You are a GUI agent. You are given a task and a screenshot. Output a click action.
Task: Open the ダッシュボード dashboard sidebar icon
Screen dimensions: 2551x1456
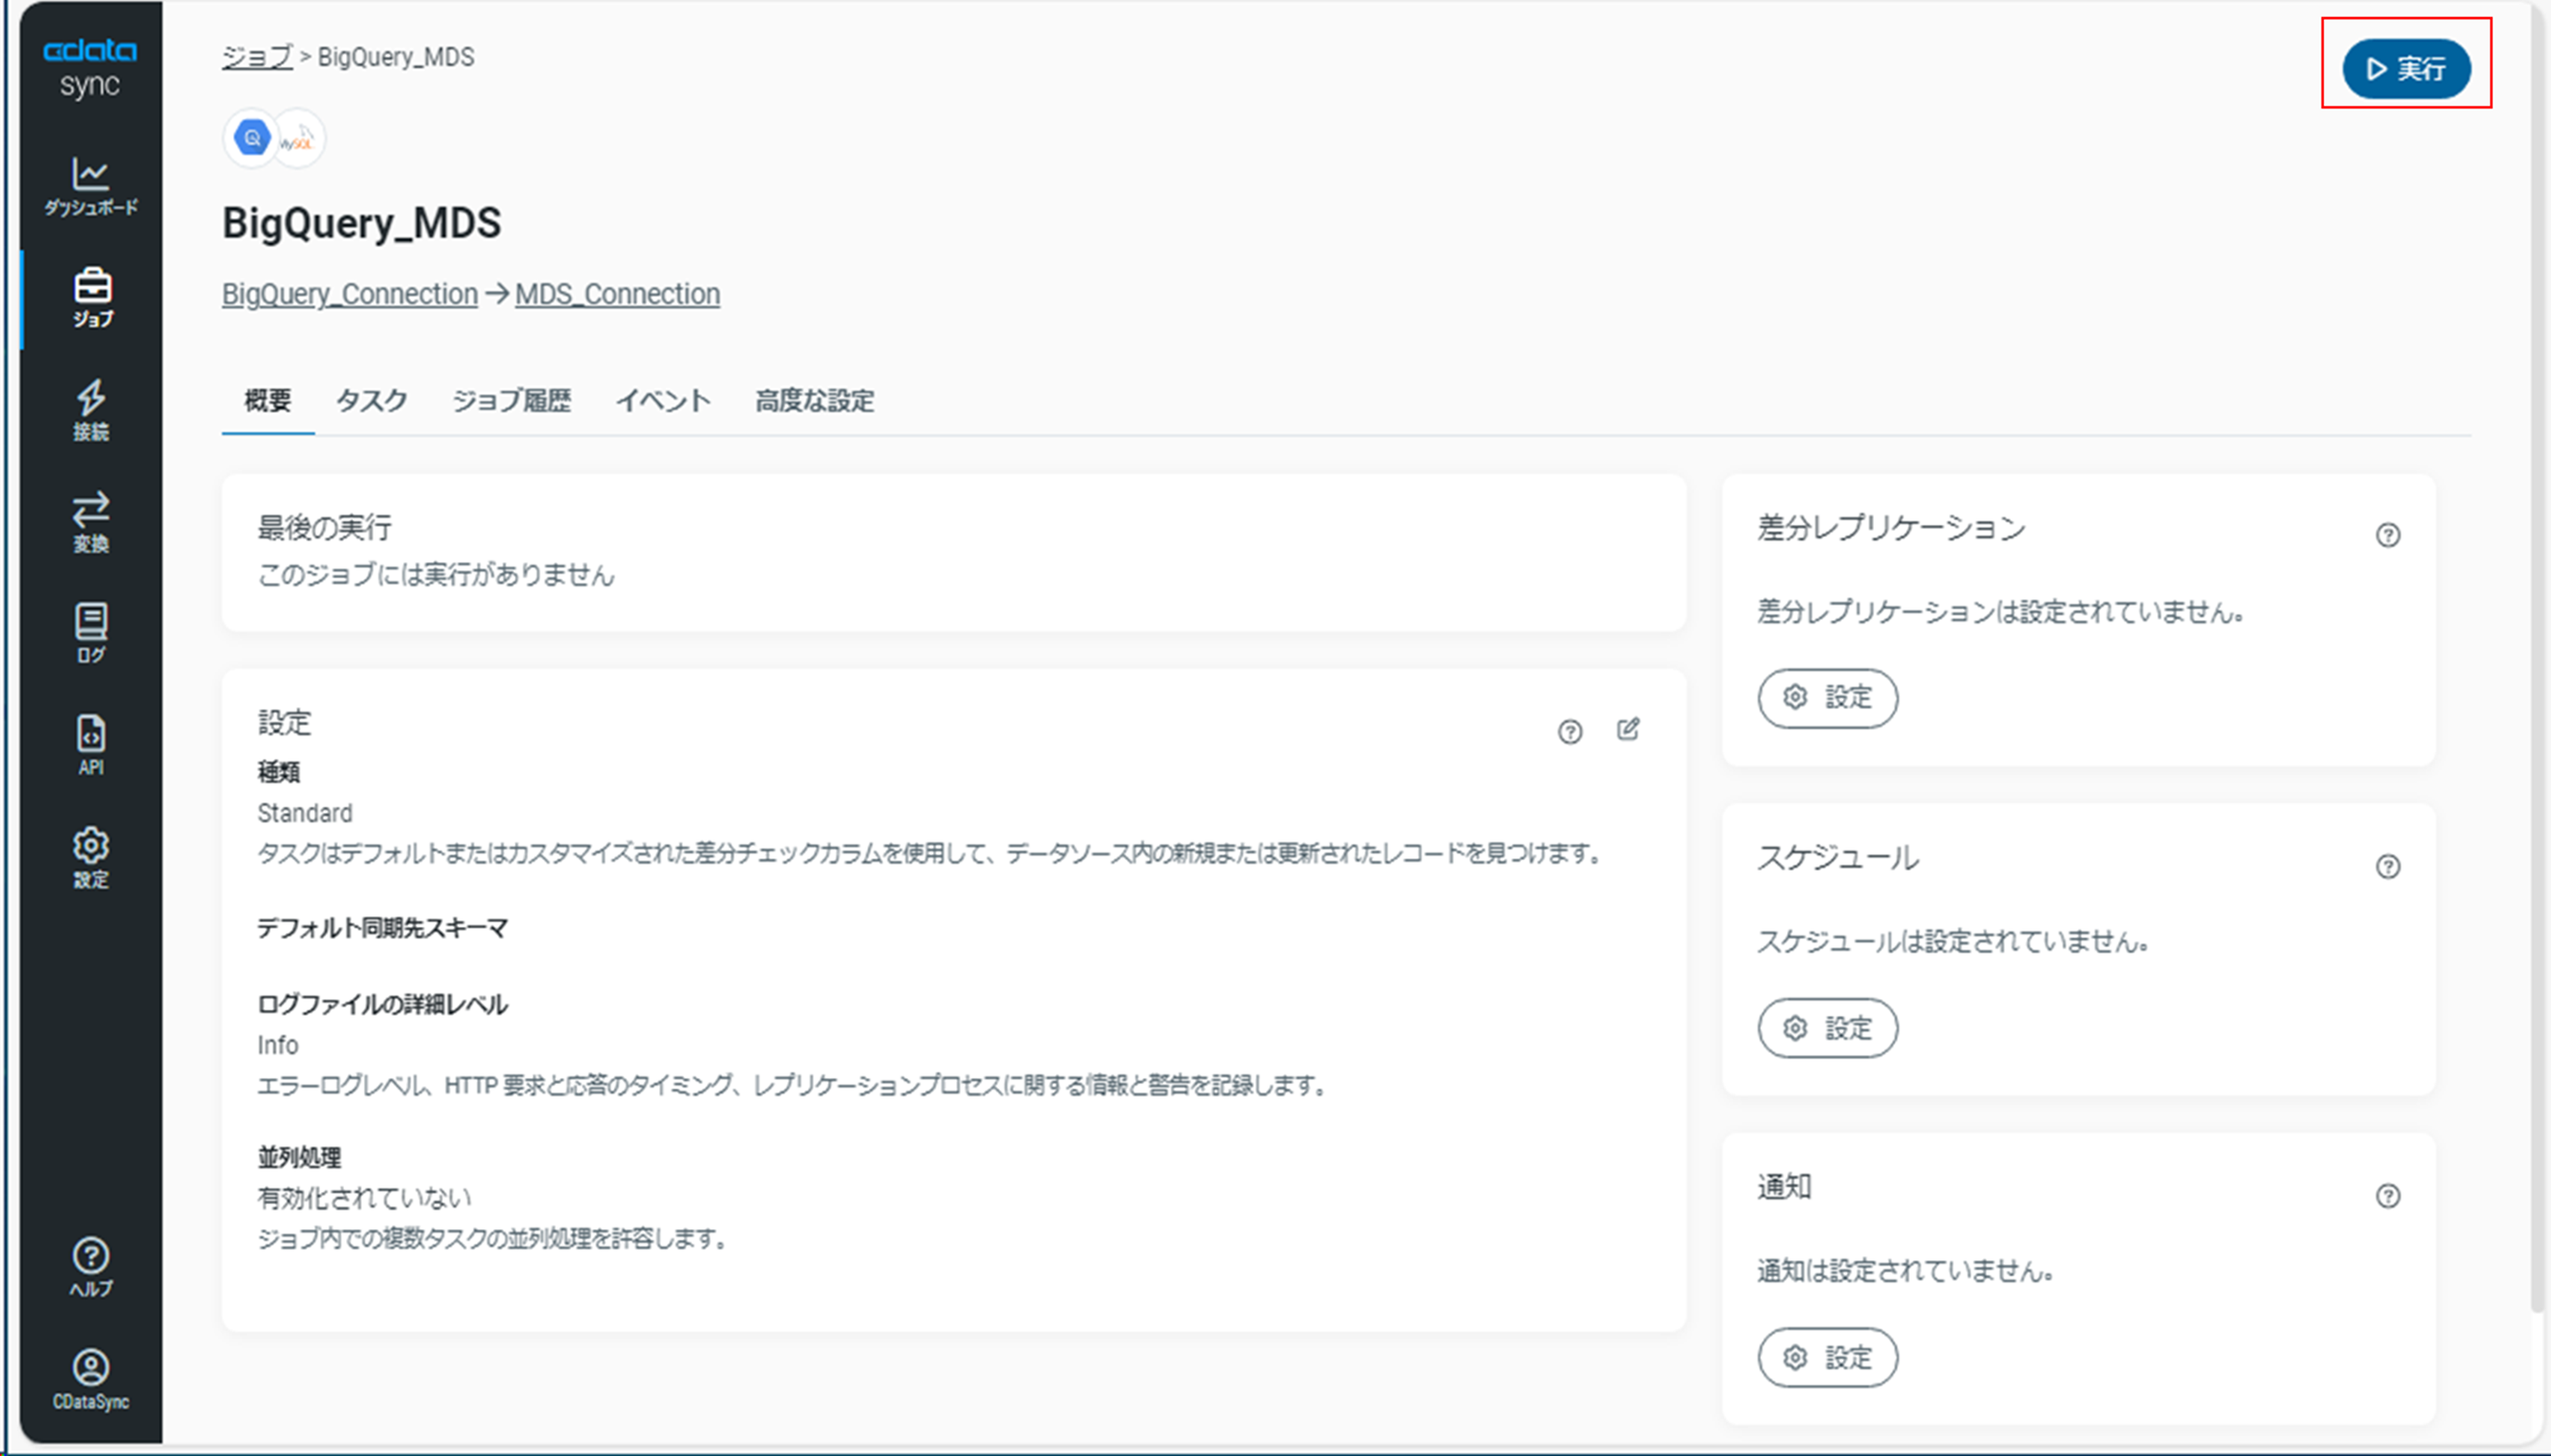pos(91,187)
